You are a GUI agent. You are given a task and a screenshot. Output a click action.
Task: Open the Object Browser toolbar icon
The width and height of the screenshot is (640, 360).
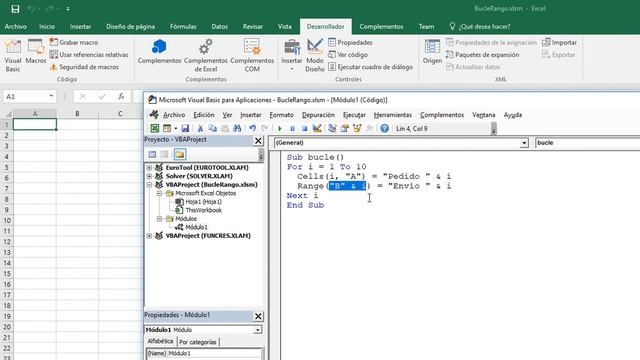(x=357, y=129)
